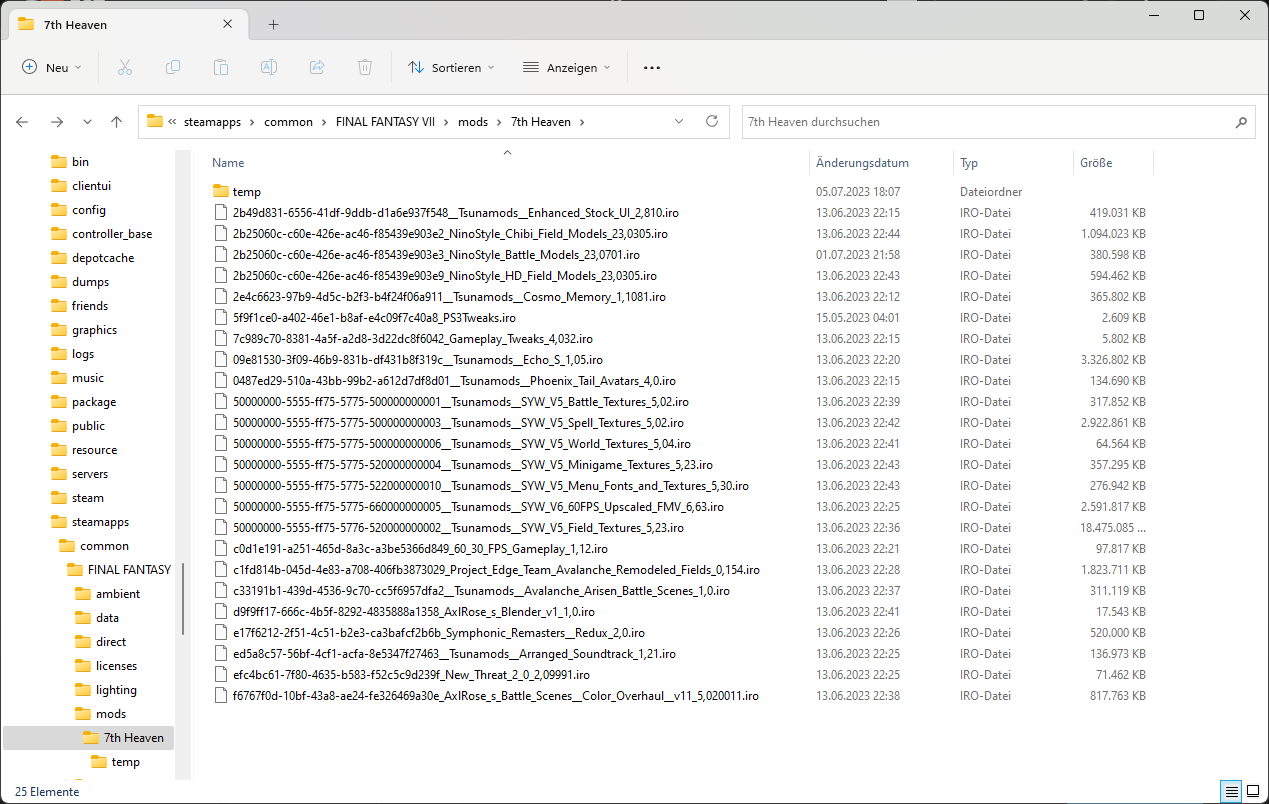Image resolution: width=1269 pixels, height=804 pixels.
Task: Select Symphonic_Remasters_Redux iro file
Action: coord(438,632)
